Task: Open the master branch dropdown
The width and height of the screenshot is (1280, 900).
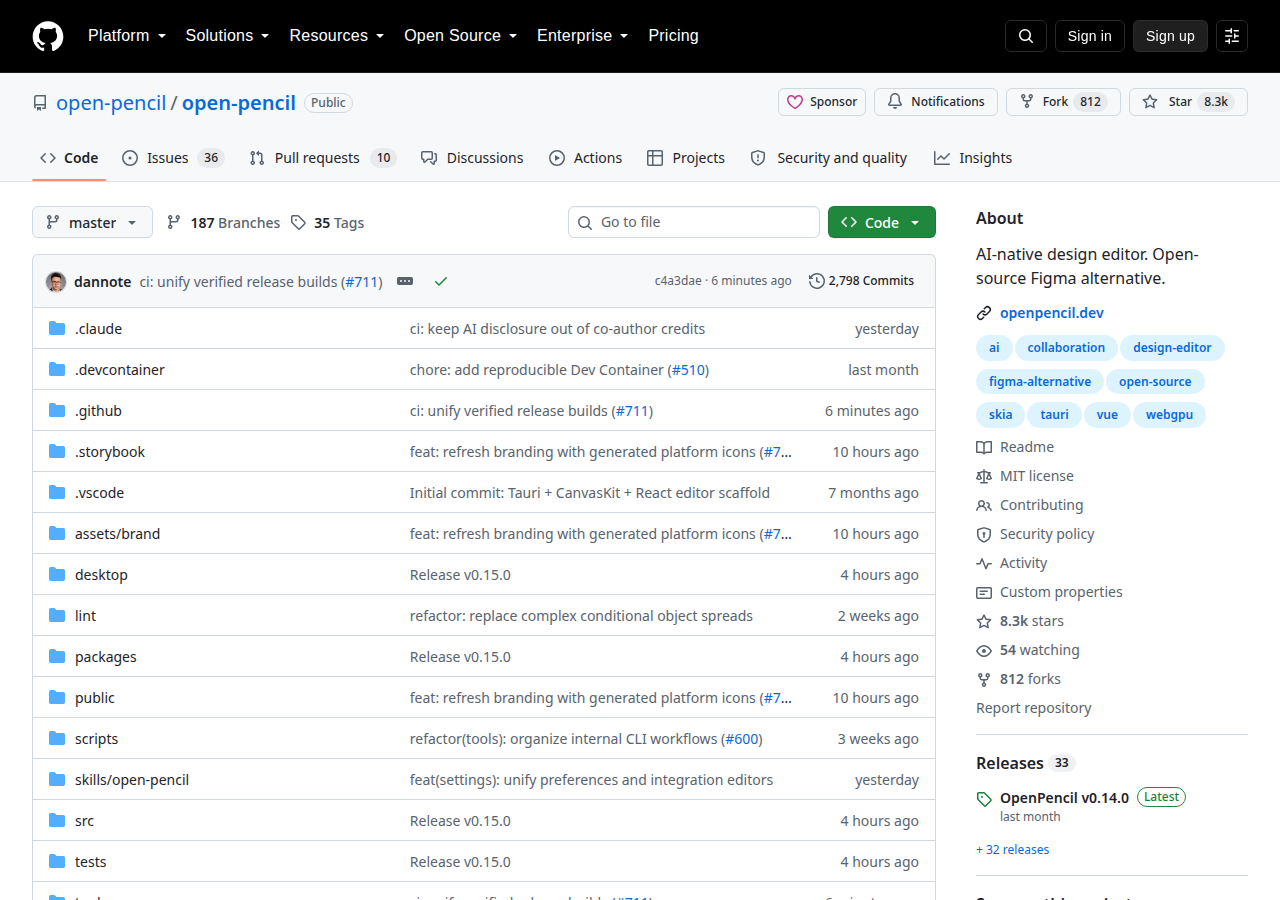Action: 92,222
